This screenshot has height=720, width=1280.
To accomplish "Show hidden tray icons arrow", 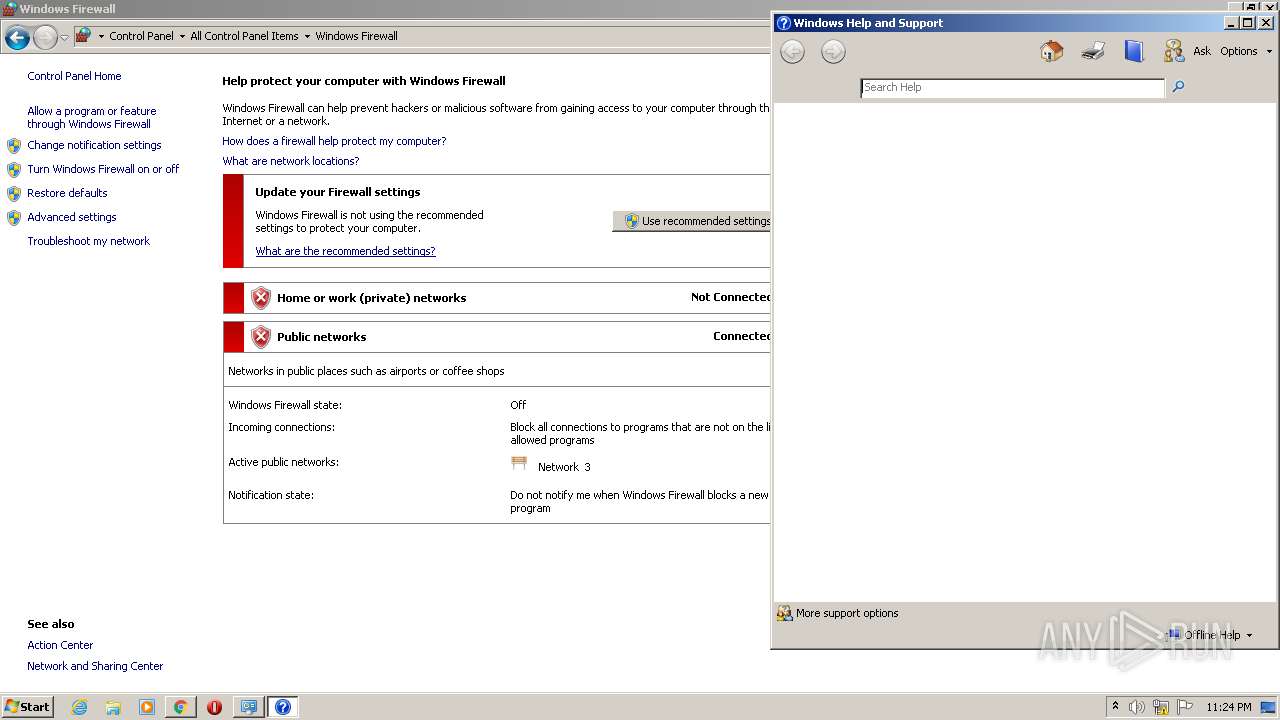I will click(x=1115, y=707).
